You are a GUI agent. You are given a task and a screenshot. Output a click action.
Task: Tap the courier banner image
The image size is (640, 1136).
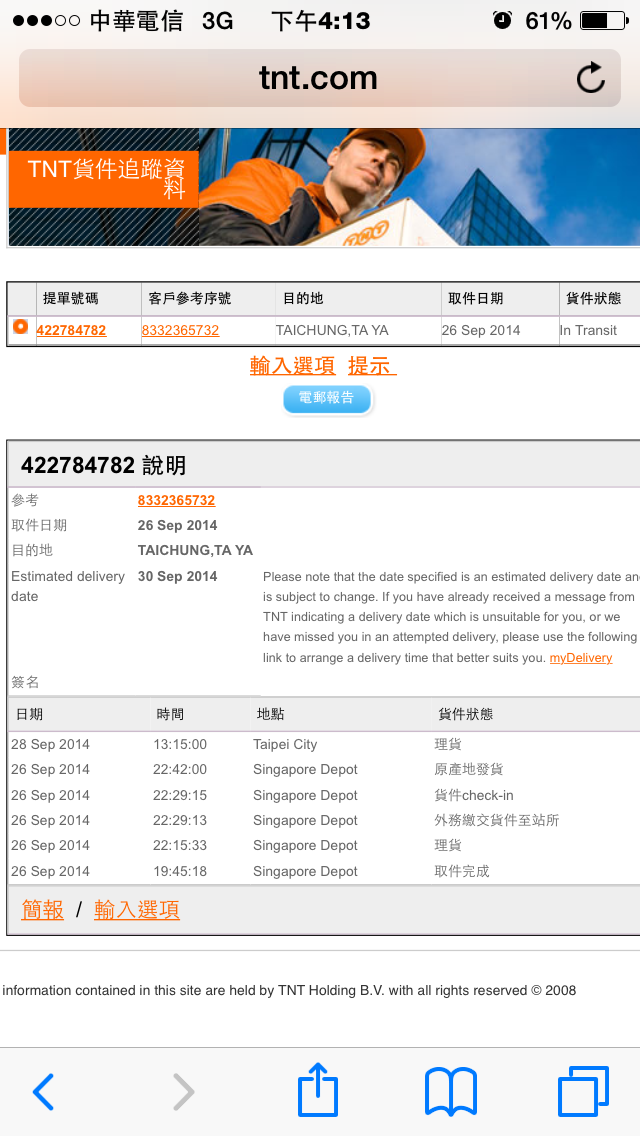(x=419, y=188)
